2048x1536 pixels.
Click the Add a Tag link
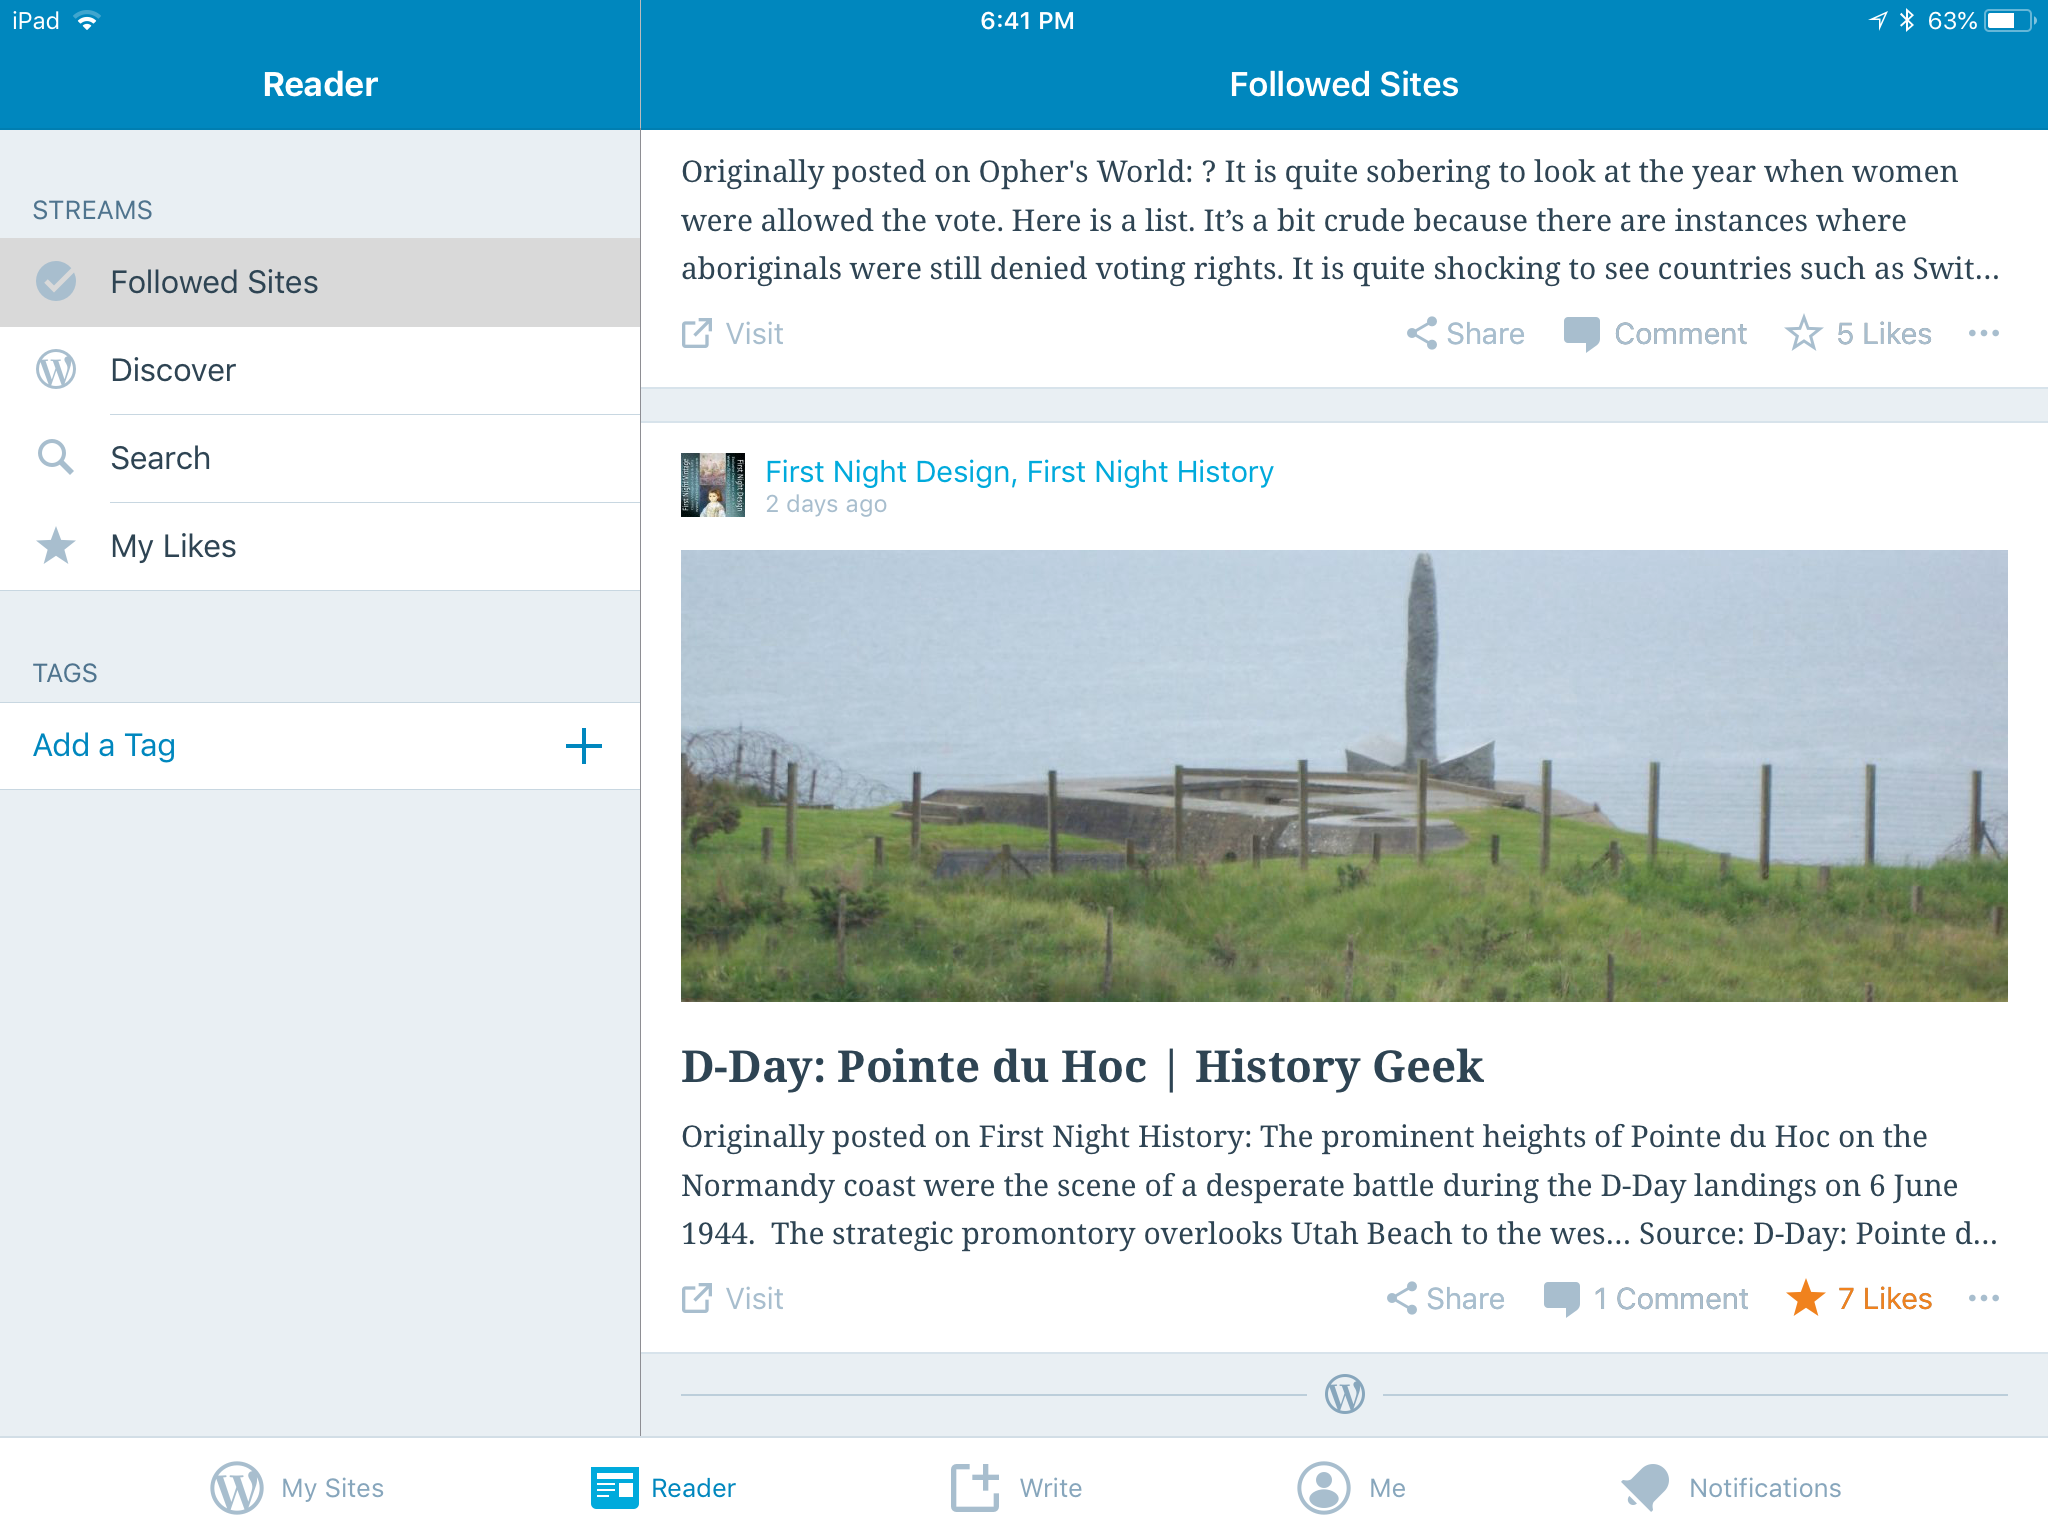point(104,745)
